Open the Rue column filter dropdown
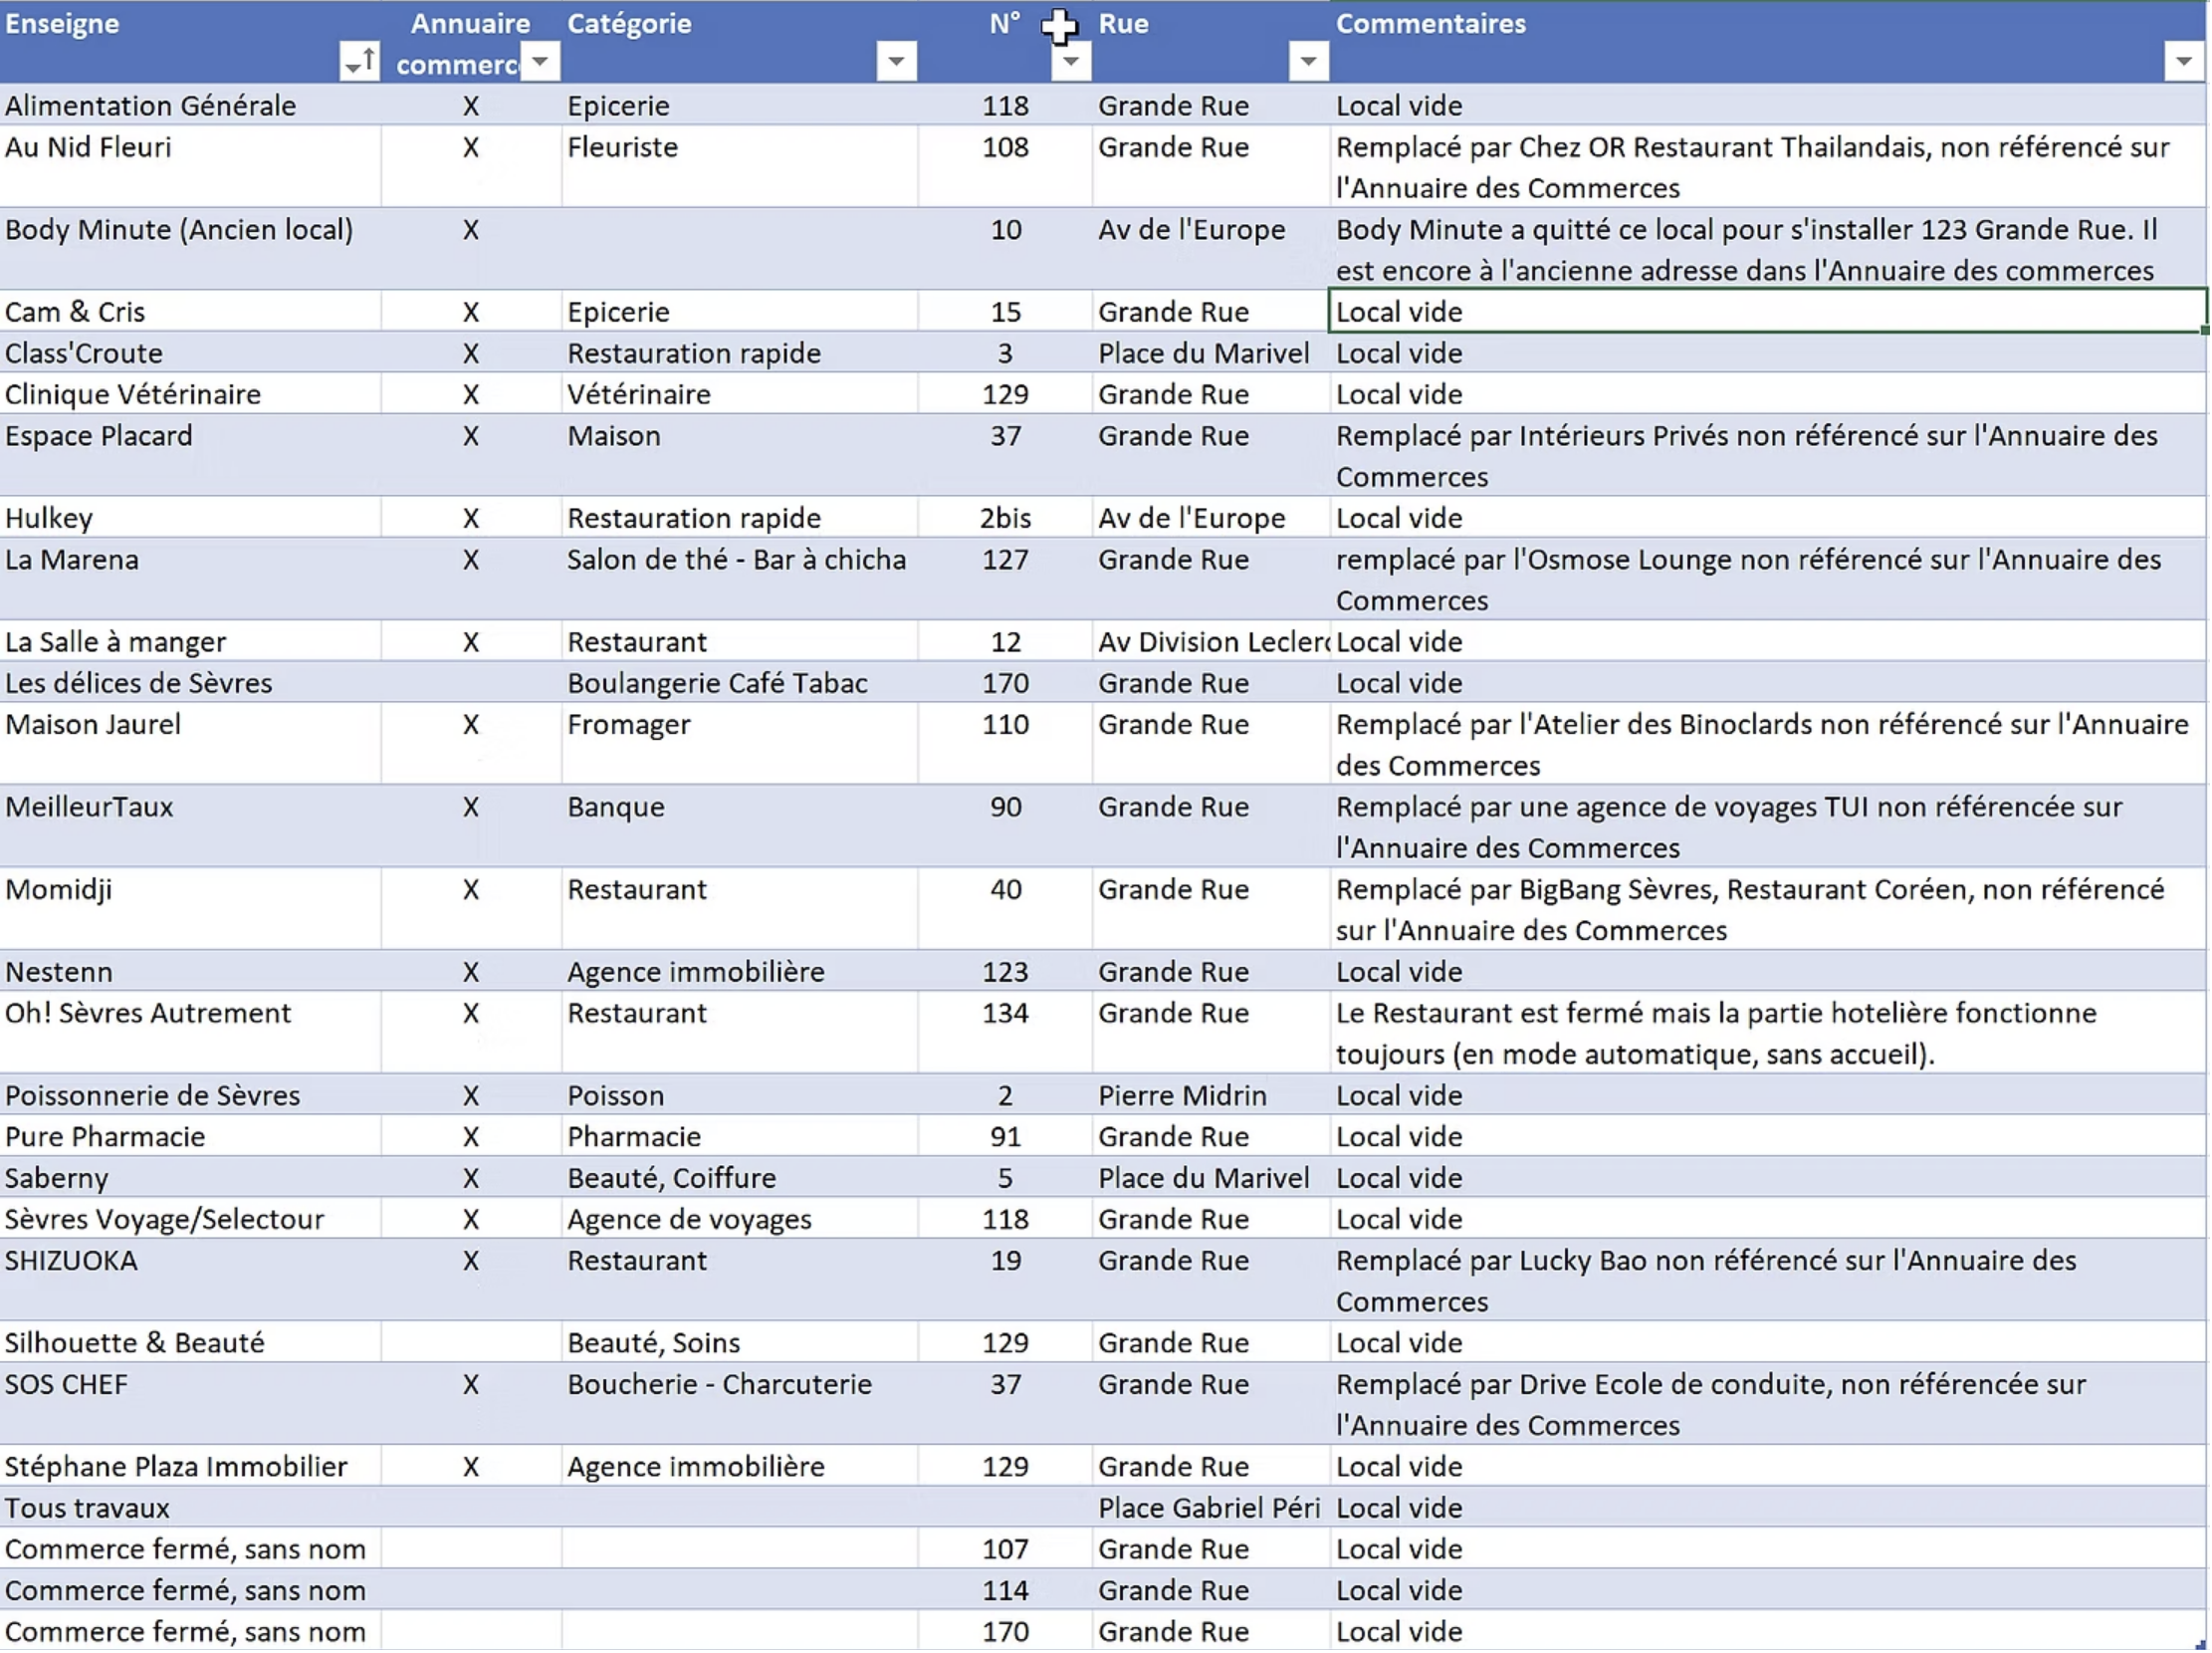The image size is (2212, 1653). [1308, 62]
